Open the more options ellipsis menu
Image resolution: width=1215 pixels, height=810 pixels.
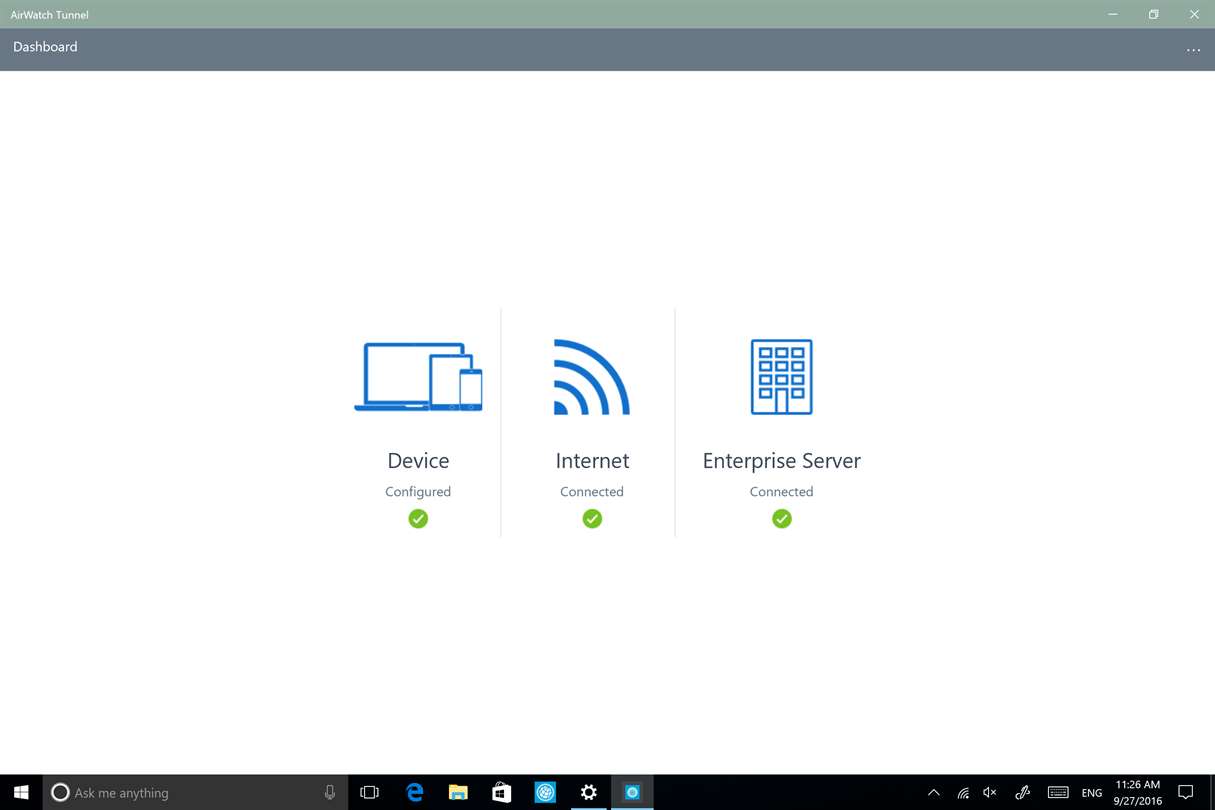[x=1193, y=49]
